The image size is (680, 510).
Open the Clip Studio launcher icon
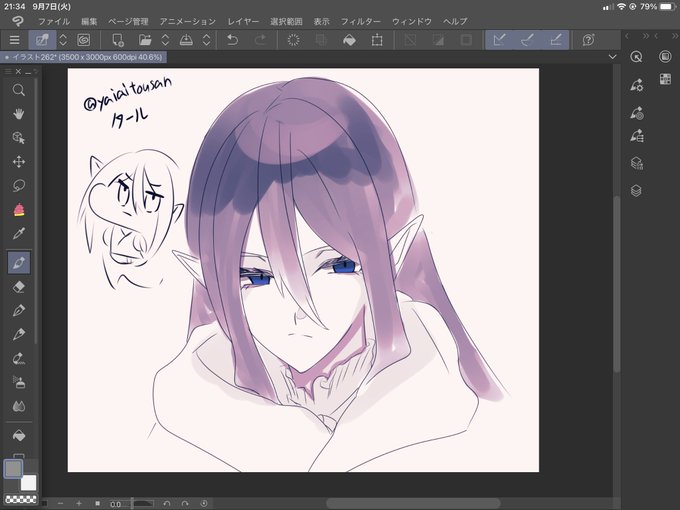click(x=42, y=40)
